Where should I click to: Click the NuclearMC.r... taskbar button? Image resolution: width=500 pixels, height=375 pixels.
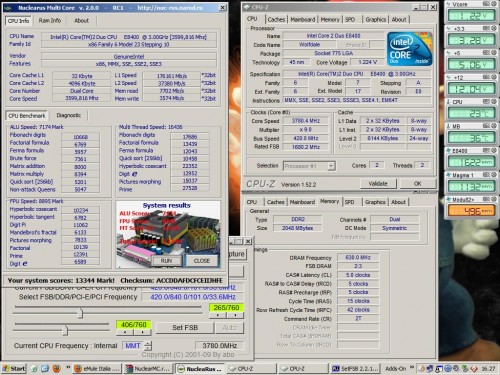tap(149, 369)
